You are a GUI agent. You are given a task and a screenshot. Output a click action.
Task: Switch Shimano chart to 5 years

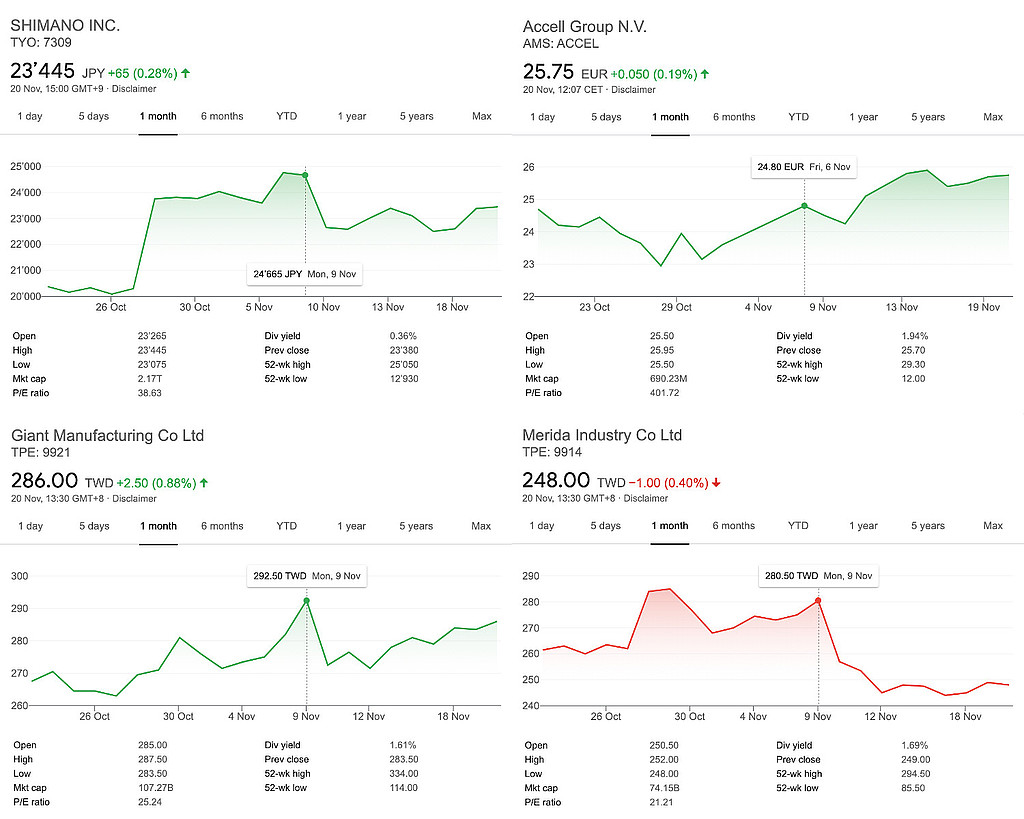(416, 116)
